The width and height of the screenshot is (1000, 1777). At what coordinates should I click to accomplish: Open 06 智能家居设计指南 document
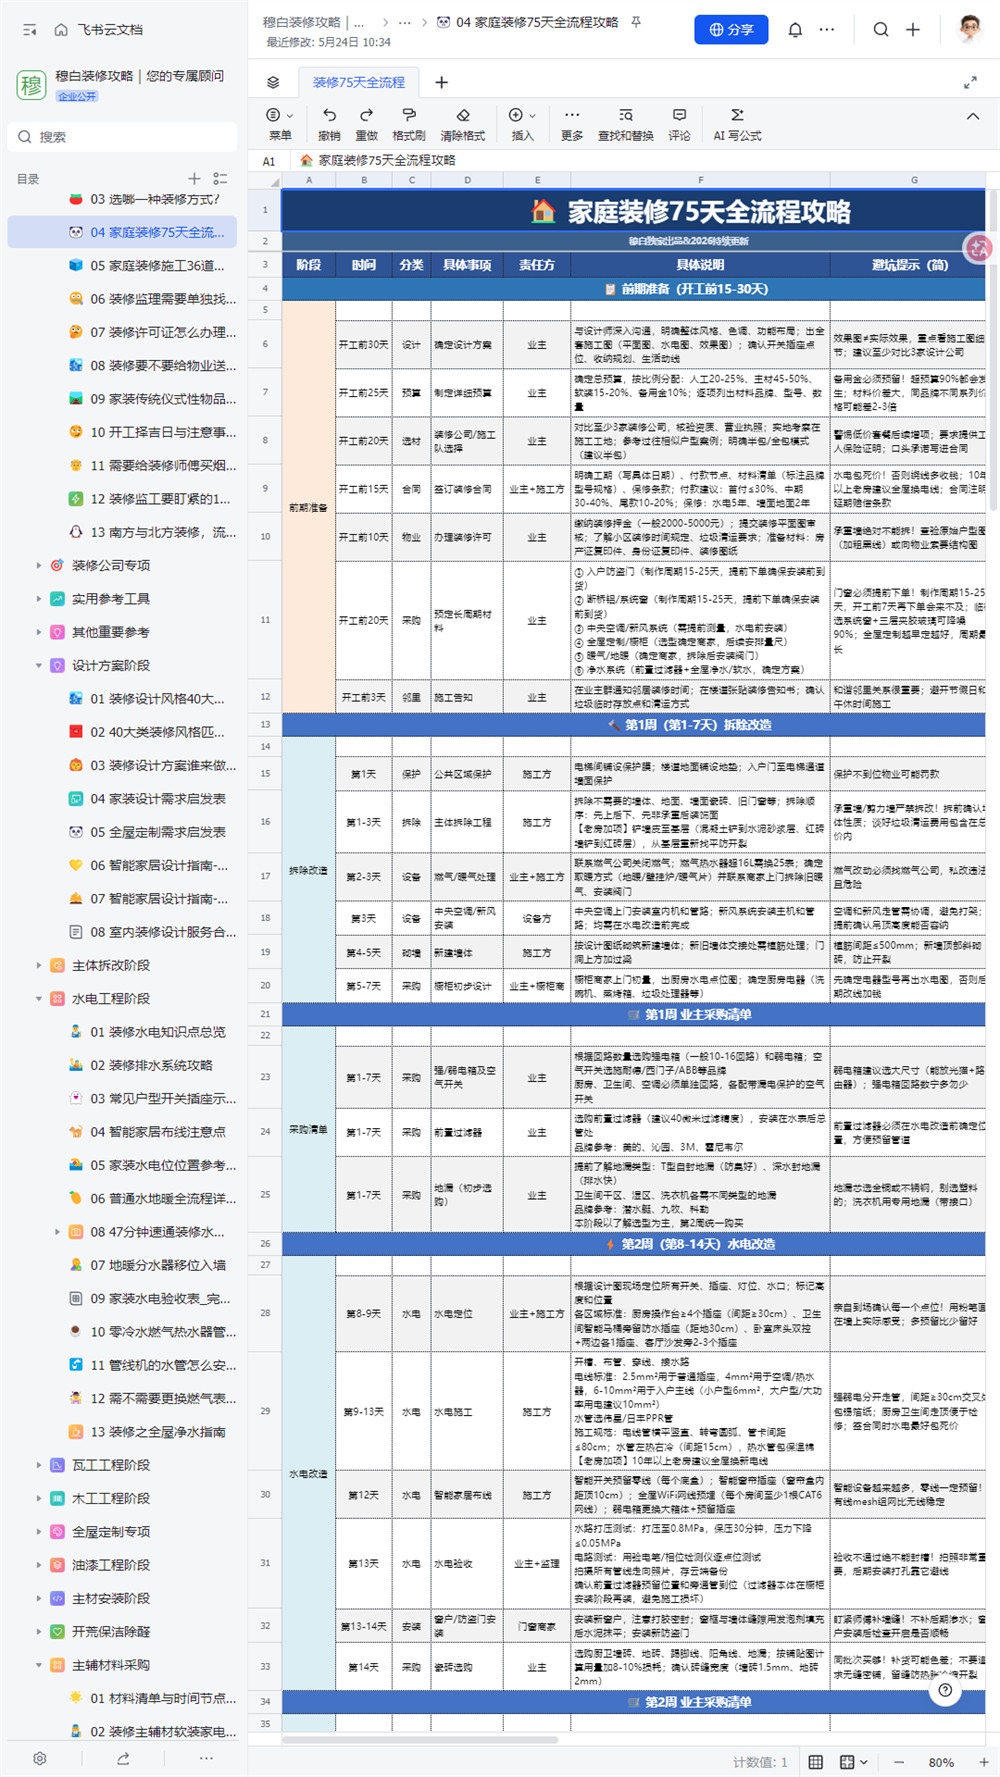pyautogui.click(x=123, y=865)
